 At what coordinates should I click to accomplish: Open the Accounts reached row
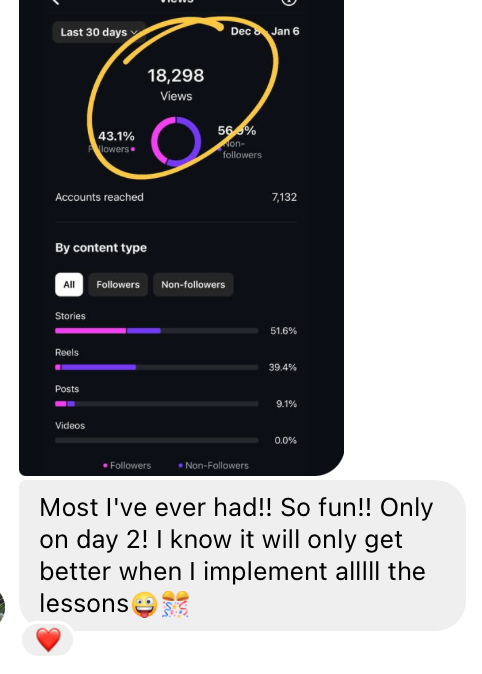point(176,197)
